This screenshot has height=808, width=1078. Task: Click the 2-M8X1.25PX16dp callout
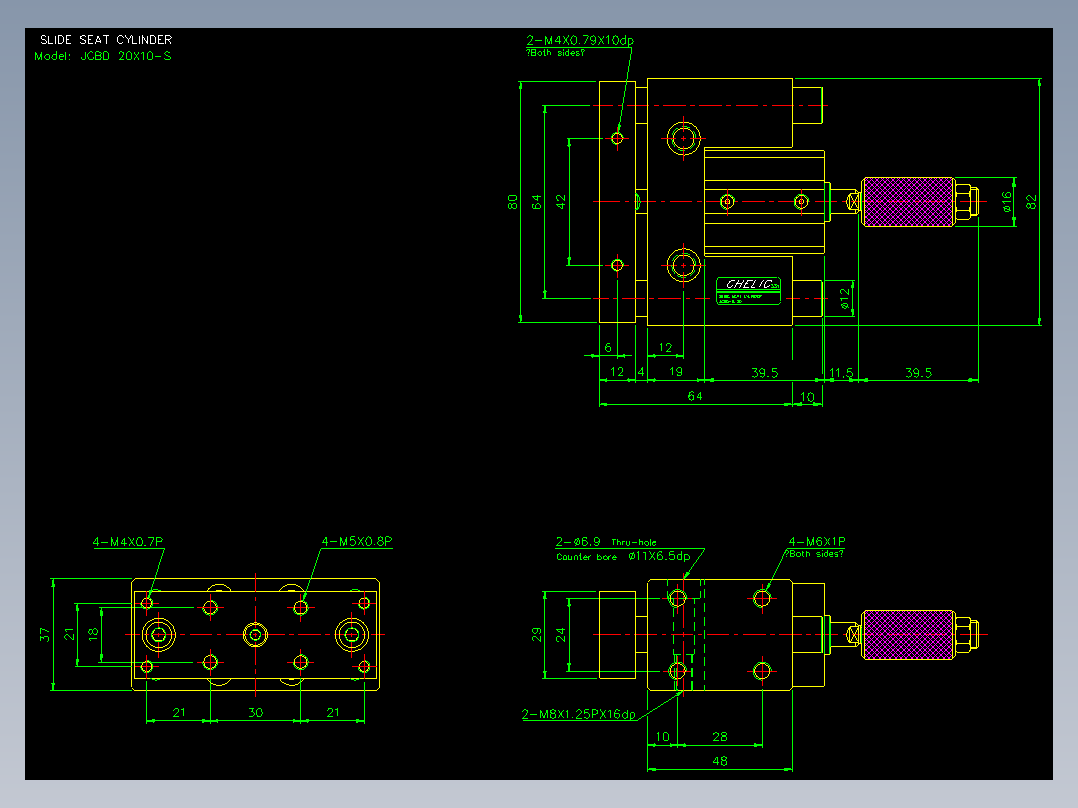point(579,714)
